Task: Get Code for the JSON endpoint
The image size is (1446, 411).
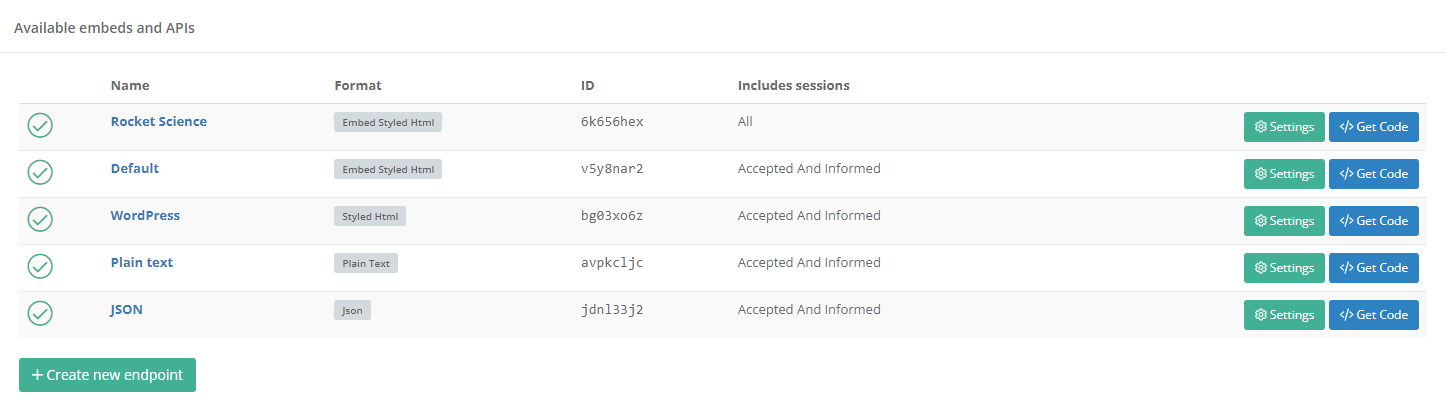Action: tap(1373, 315)
